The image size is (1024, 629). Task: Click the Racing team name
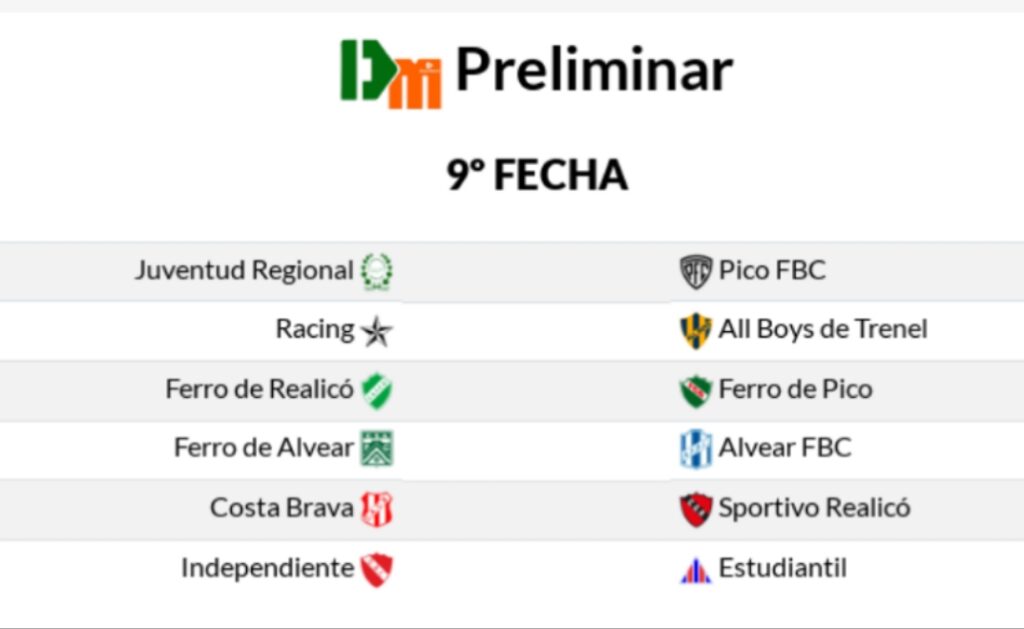tap(315, 329)
